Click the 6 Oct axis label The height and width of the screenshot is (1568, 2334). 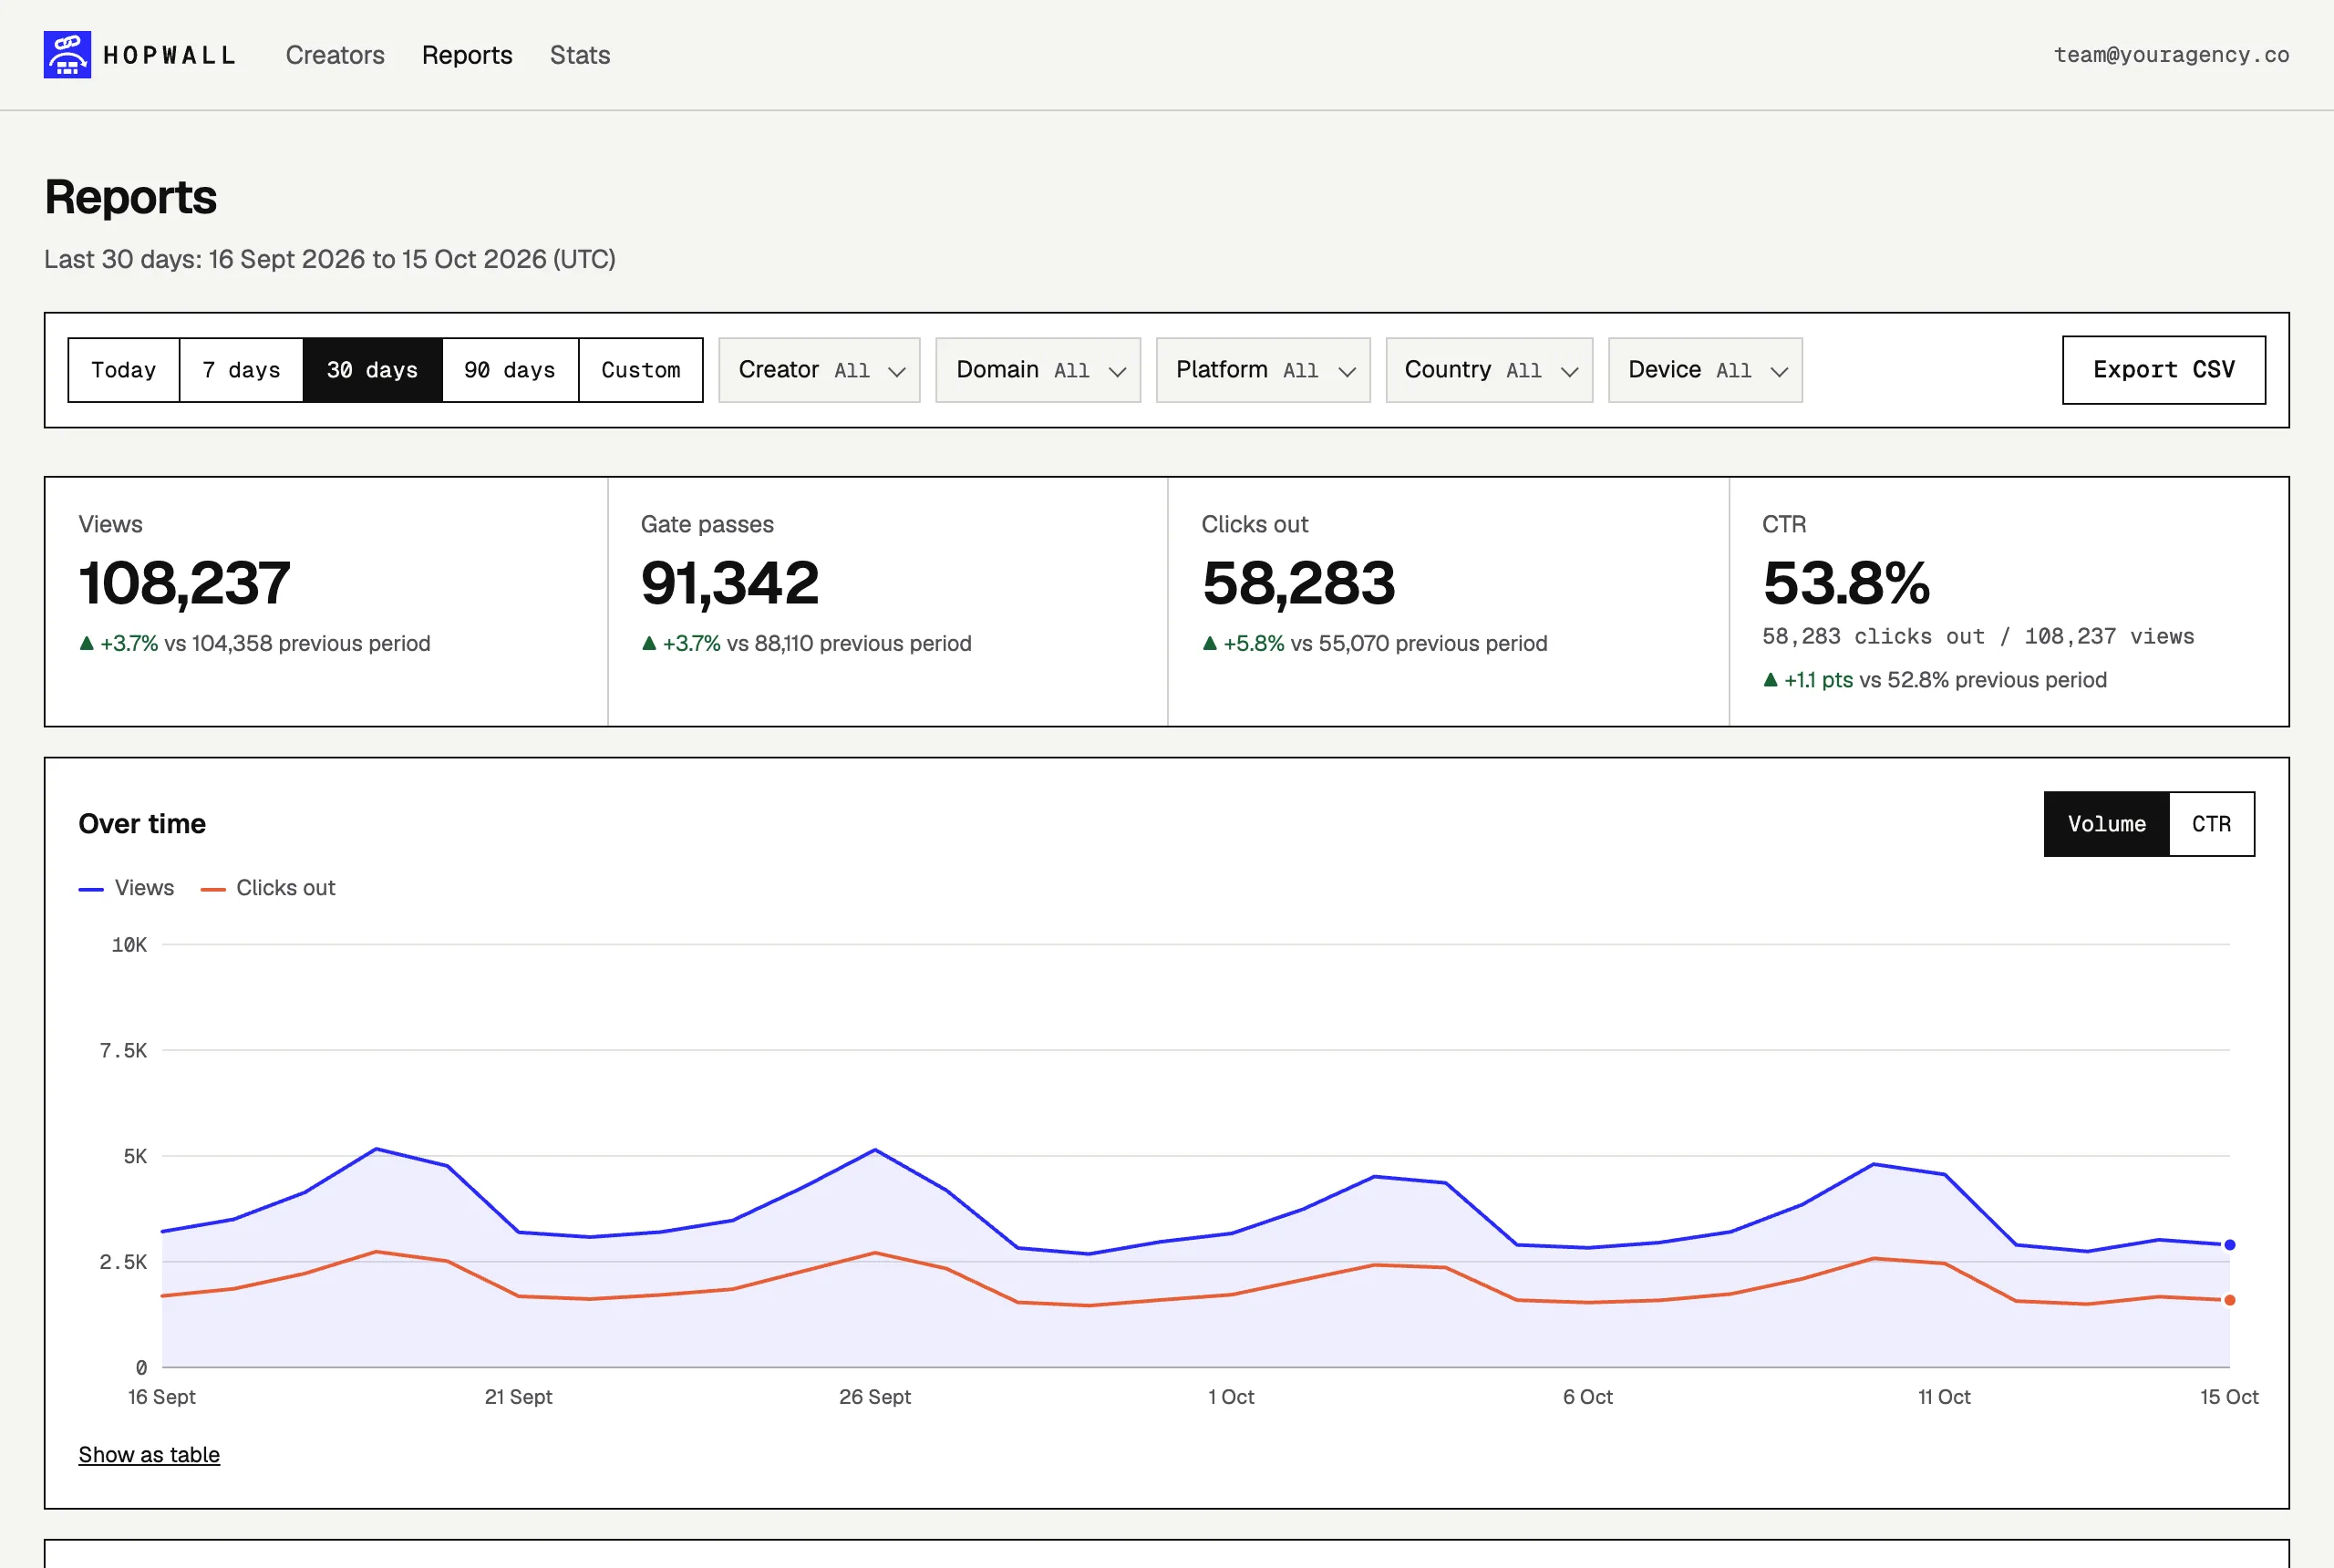tap(1588, 1397)
